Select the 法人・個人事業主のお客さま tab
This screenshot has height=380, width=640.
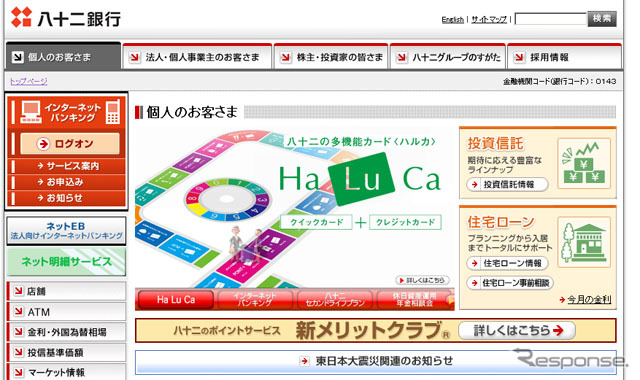197,57
